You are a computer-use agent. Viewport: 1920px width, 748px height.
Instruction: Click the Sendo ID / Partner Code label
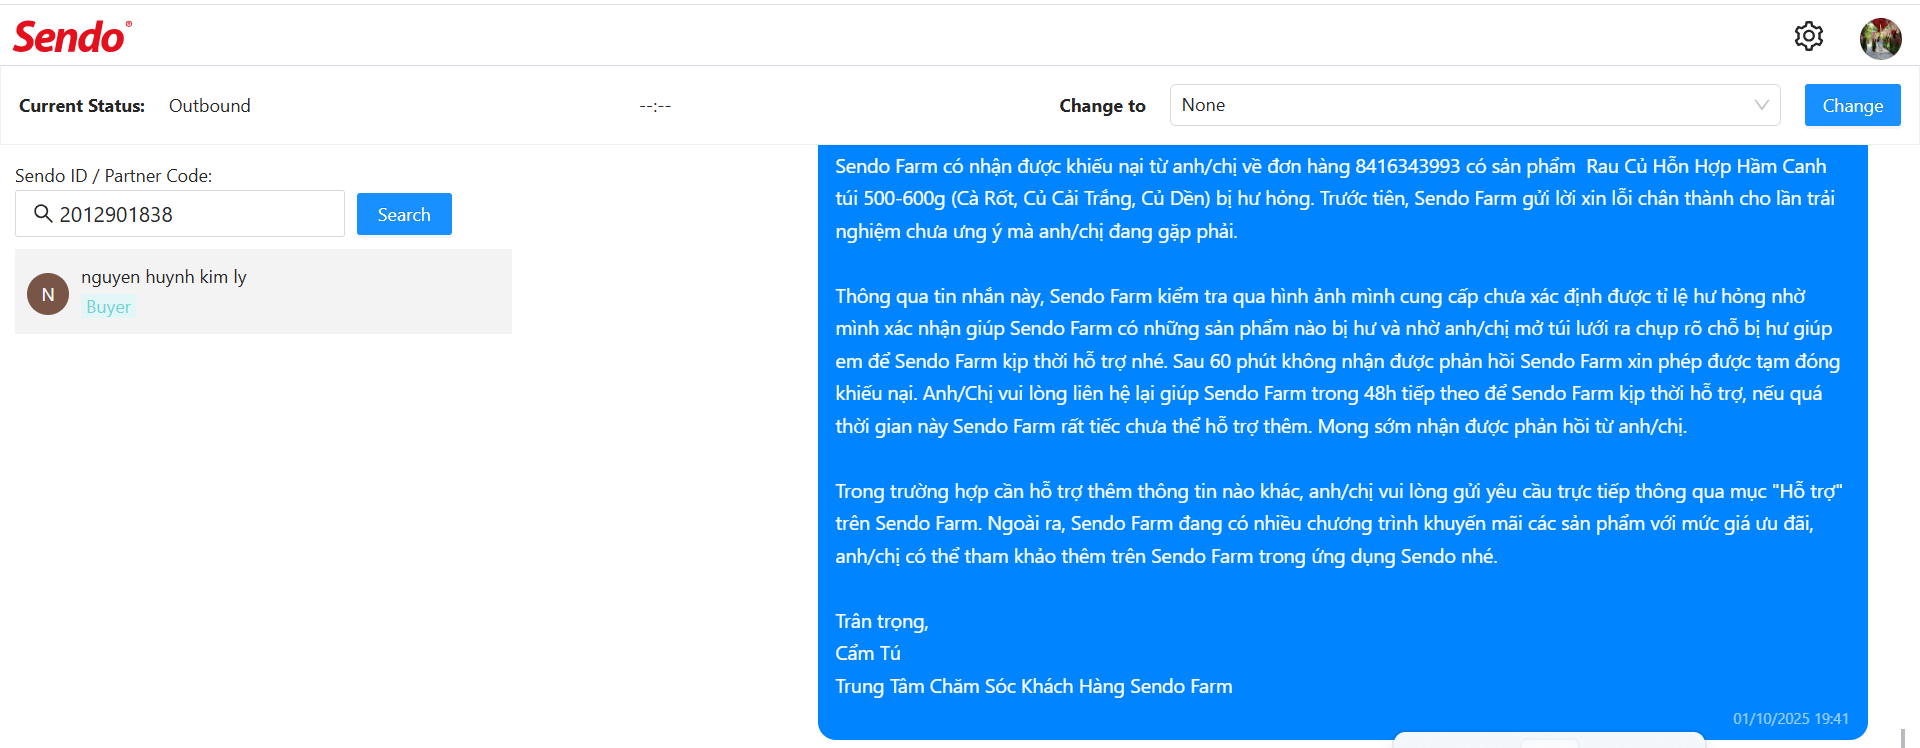[x=114, y=176]
